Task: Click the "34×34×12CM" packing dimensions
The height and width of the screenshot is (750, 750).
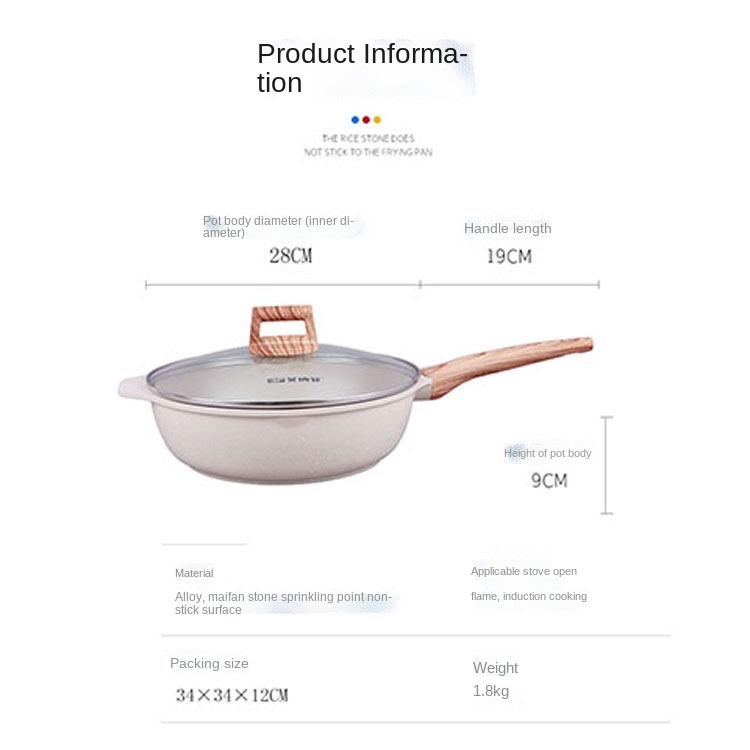Action: 232,695
